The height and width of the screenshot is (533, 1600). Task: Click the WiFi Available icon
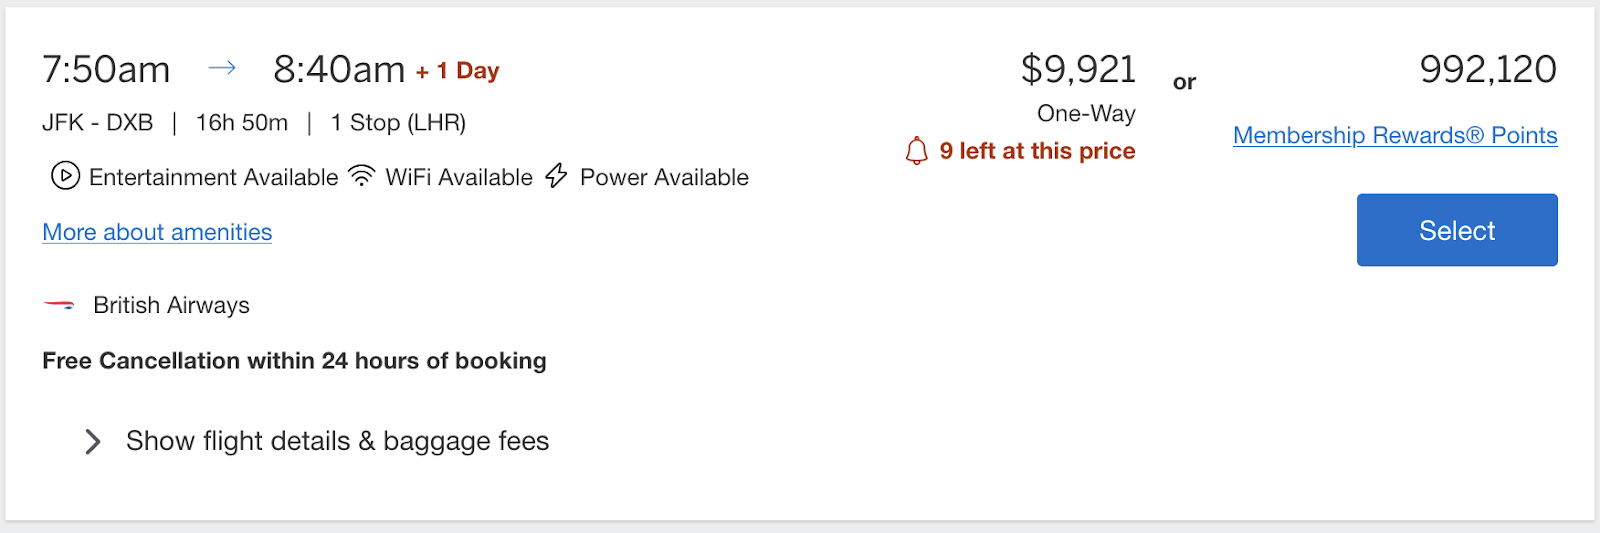[x=361, y=176]
